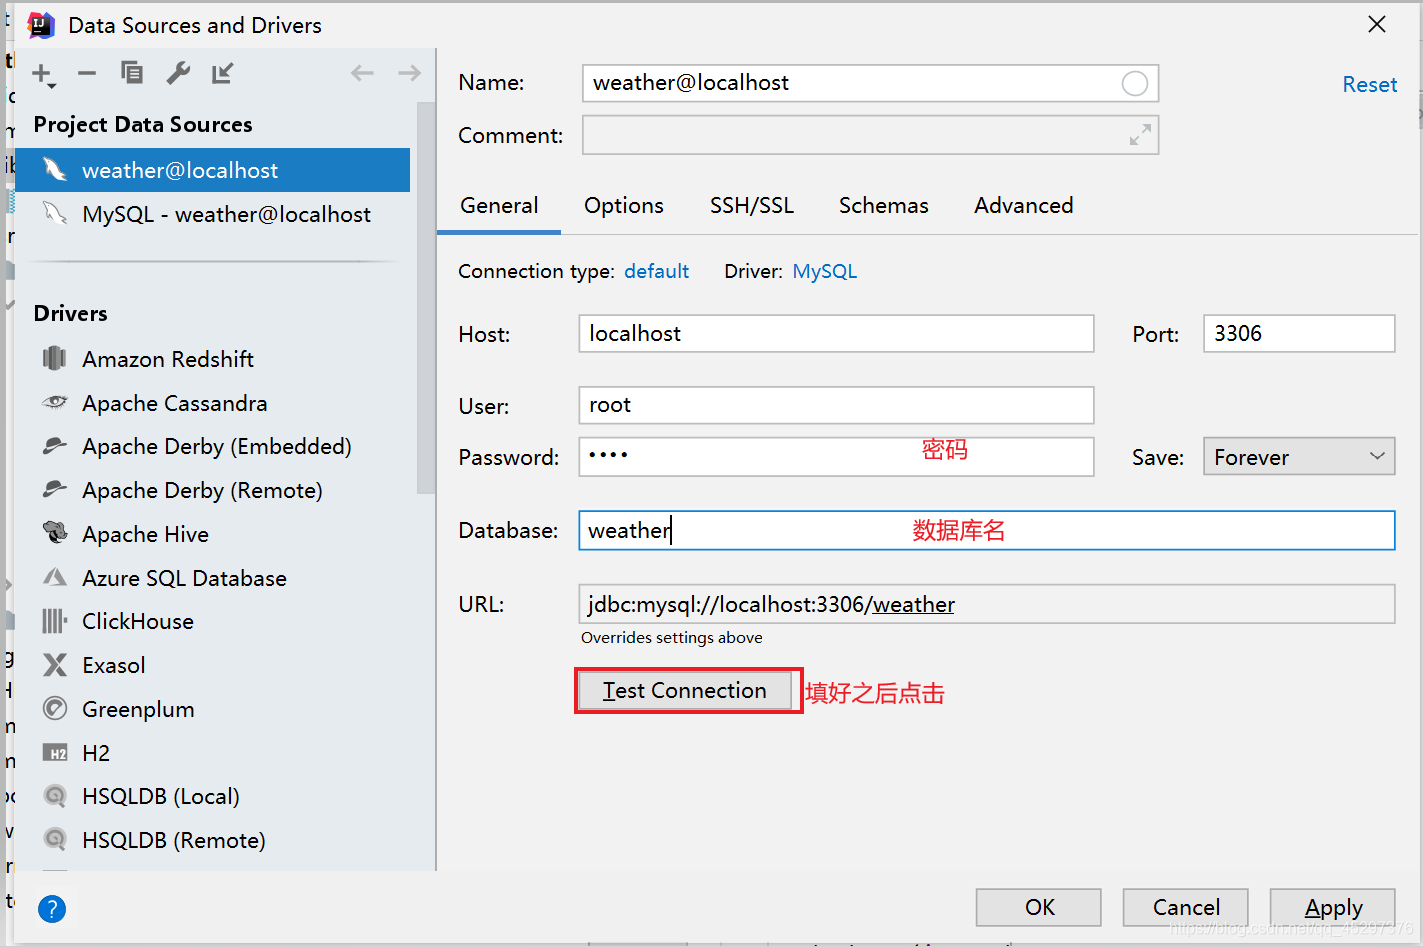The image size is (1423, 947).
Task: Open help with question mark icon
Action: pyautogui.click(x=52, y=909)
